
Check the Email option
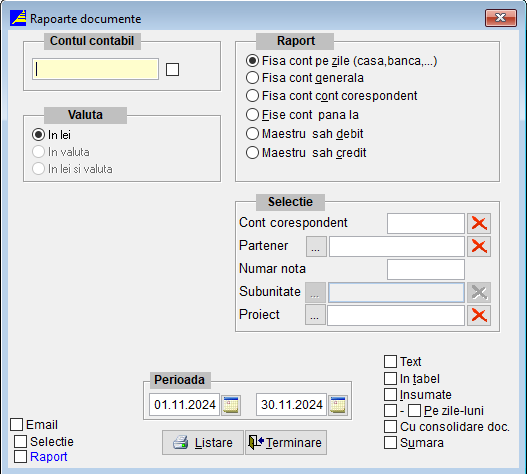(16, 425)
